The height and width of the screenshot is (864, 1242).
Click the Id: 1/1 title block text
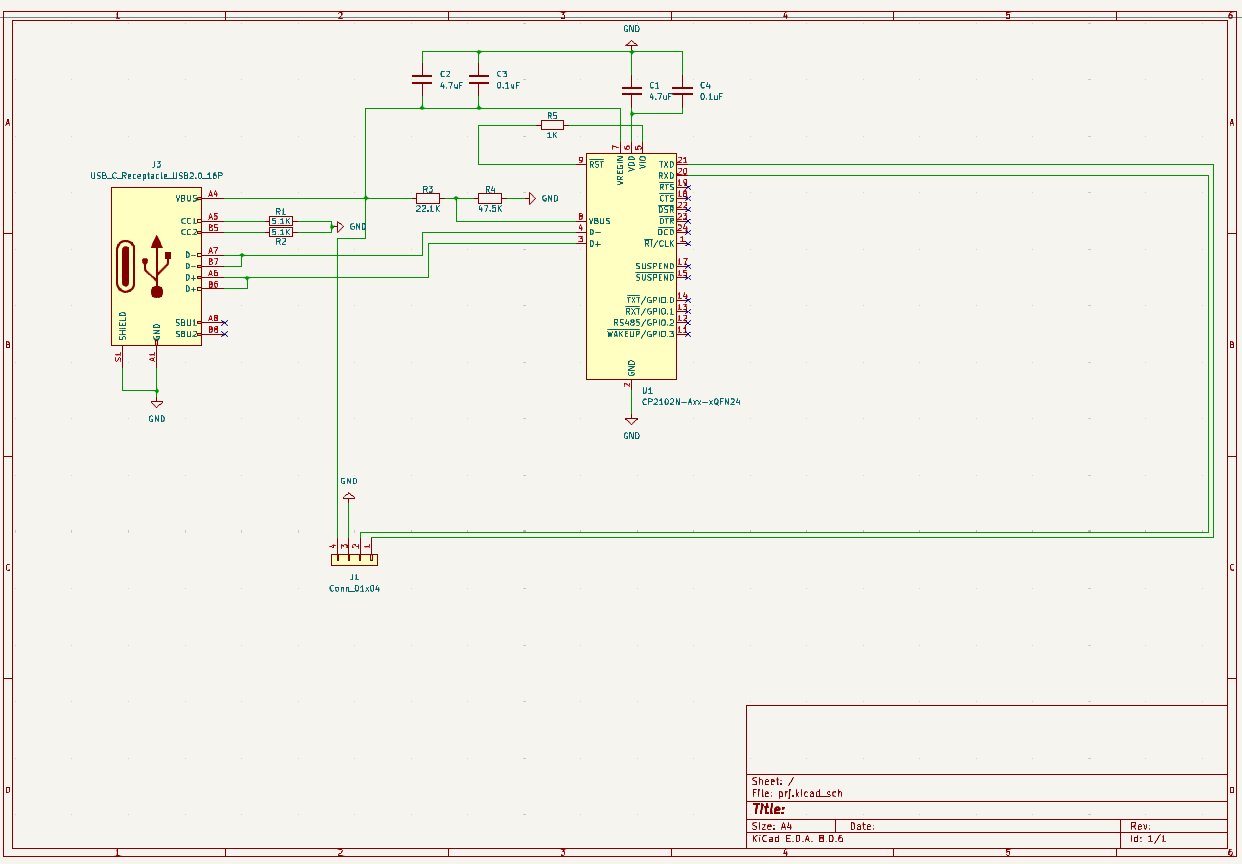click(1148, 839)
